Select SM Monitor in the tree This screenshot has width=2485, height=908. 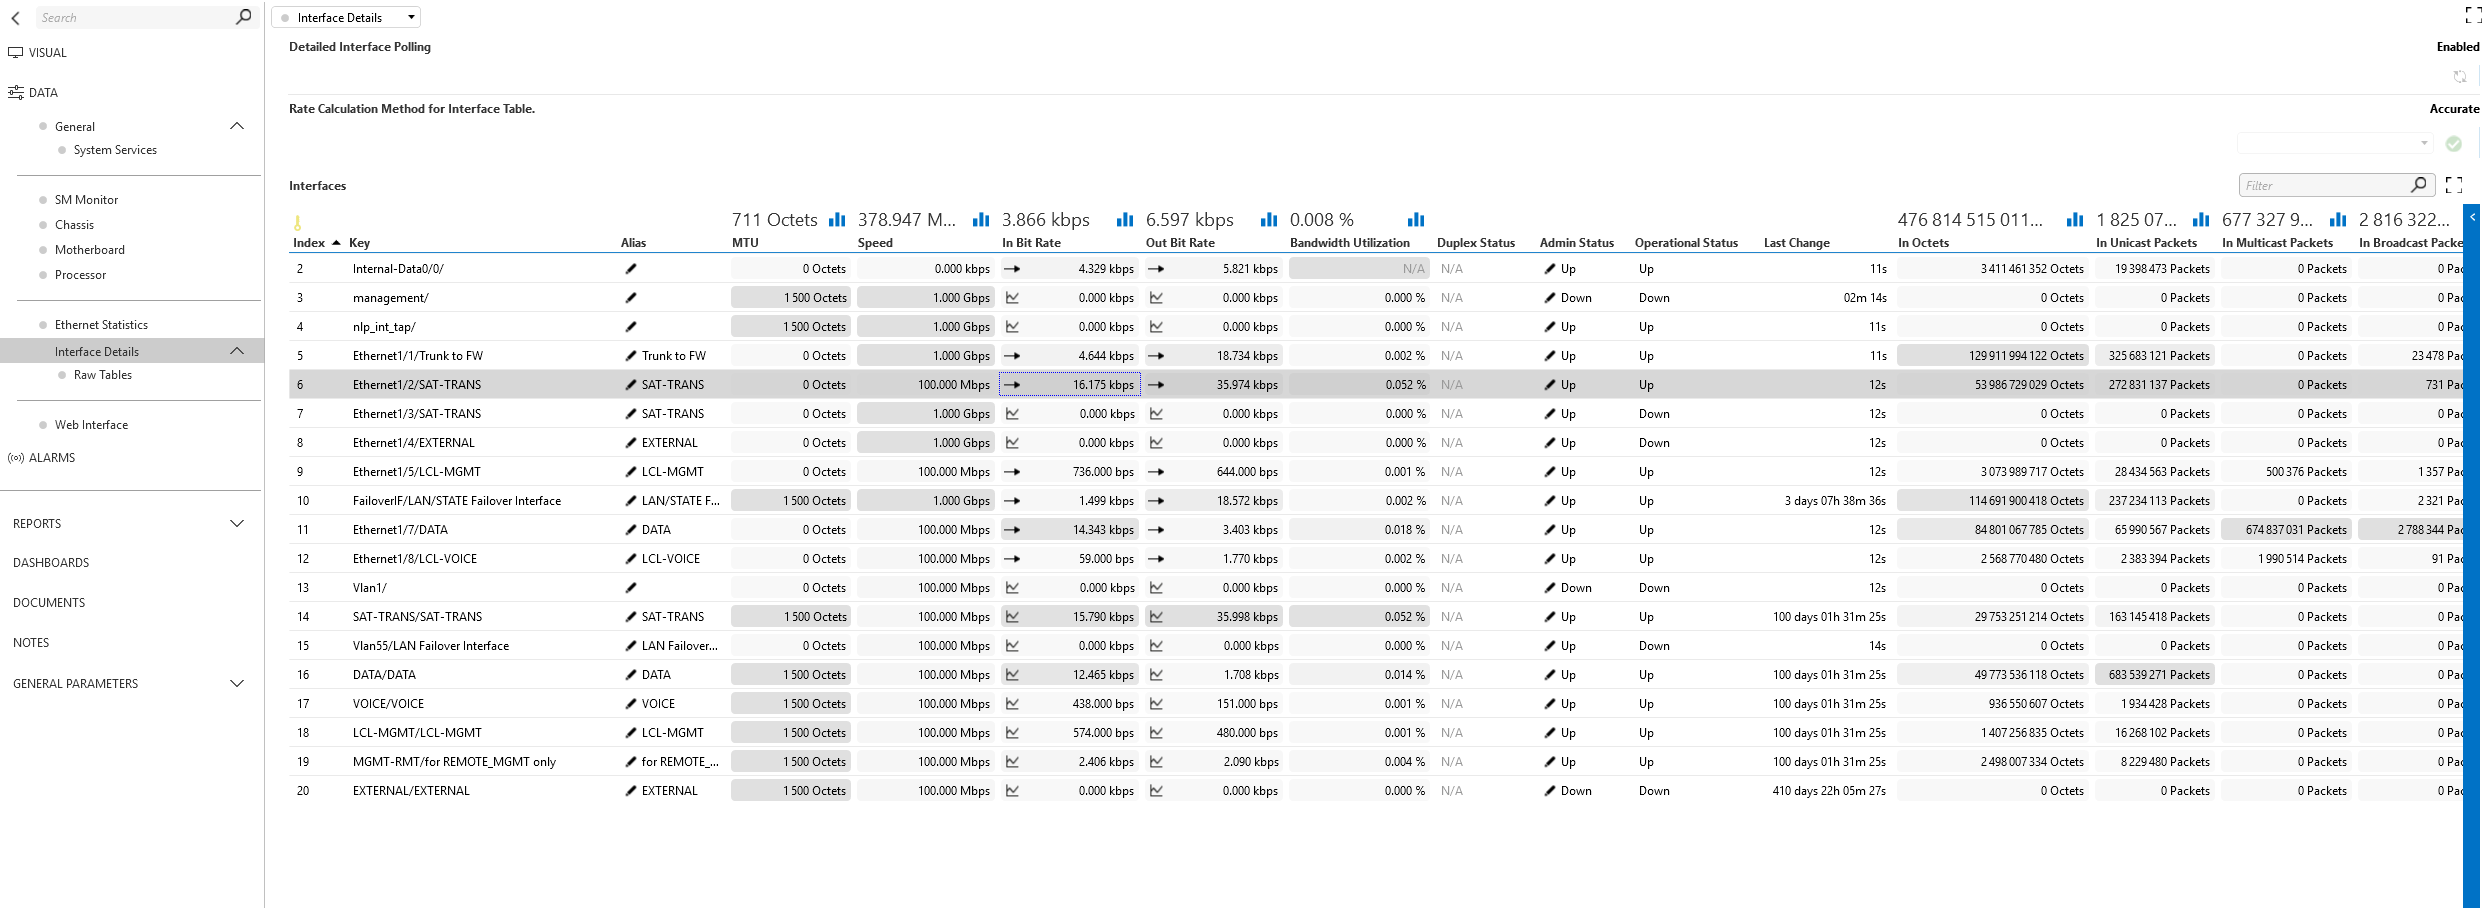point(86,200)
